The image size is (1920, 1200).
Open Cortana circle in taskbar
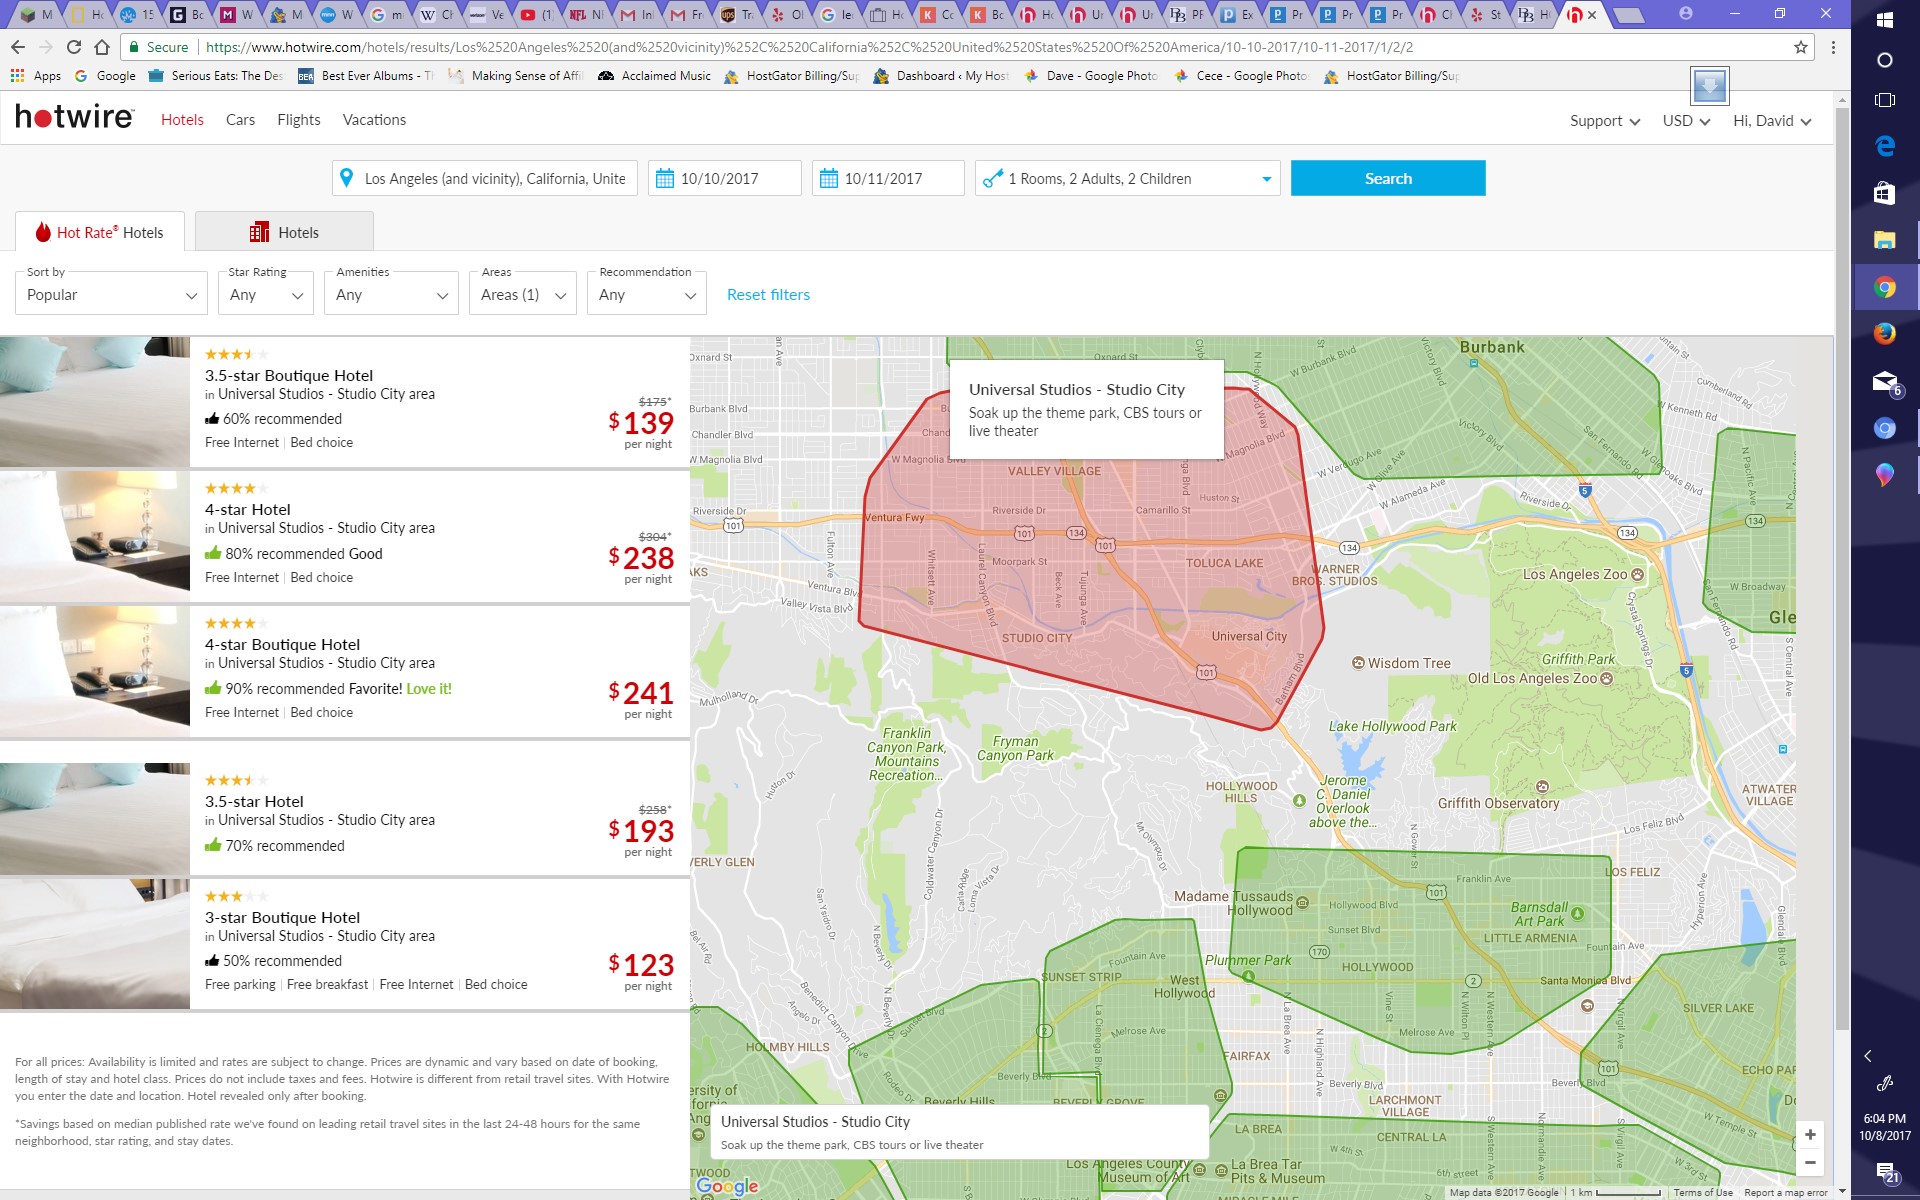click(1885, 60)
